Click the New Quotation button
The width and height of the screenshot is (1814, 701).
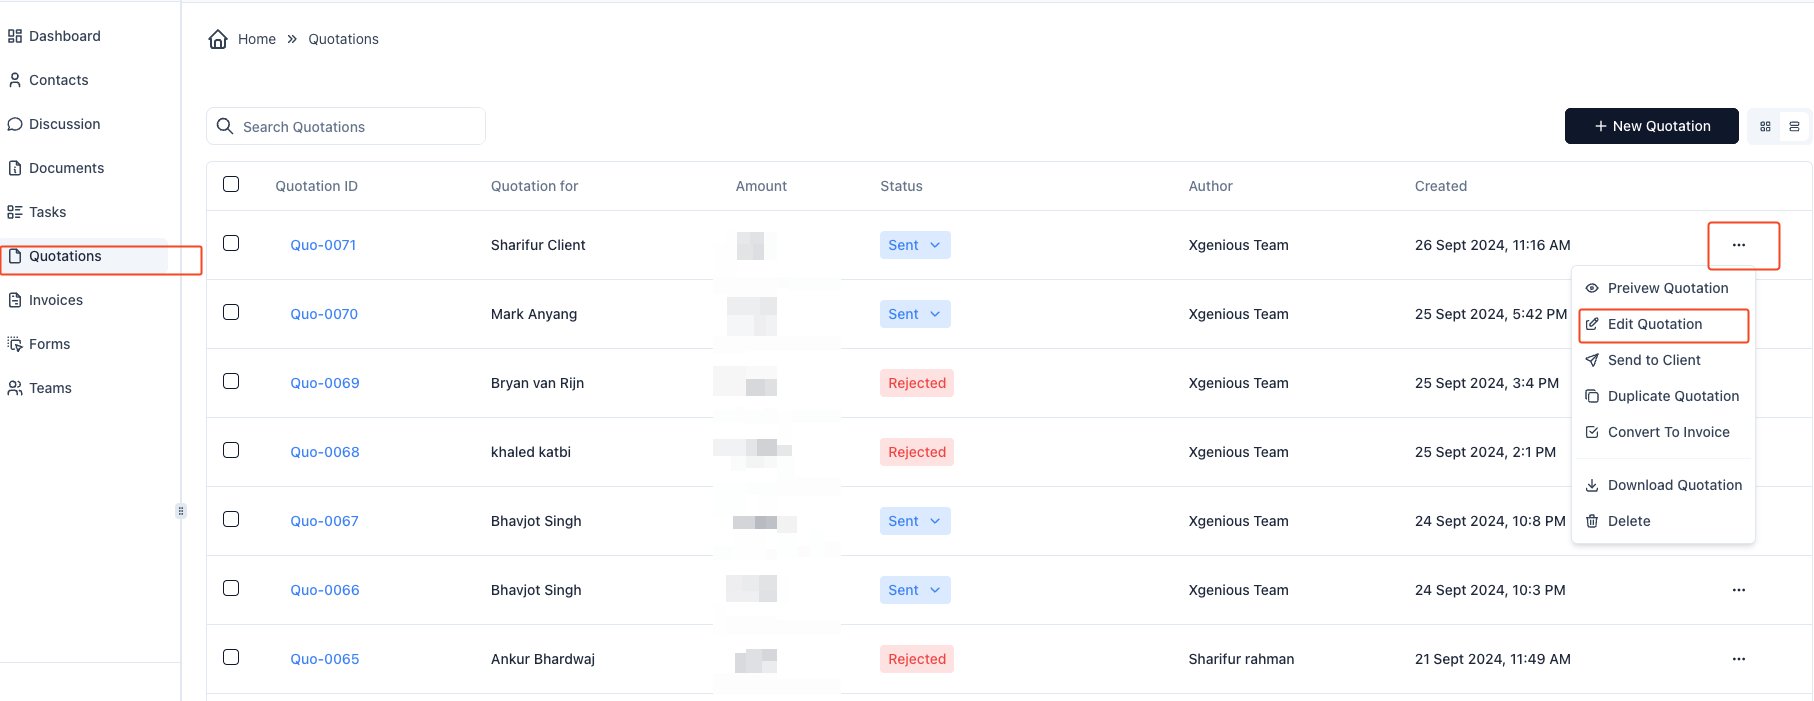[x=1651, y=126]
